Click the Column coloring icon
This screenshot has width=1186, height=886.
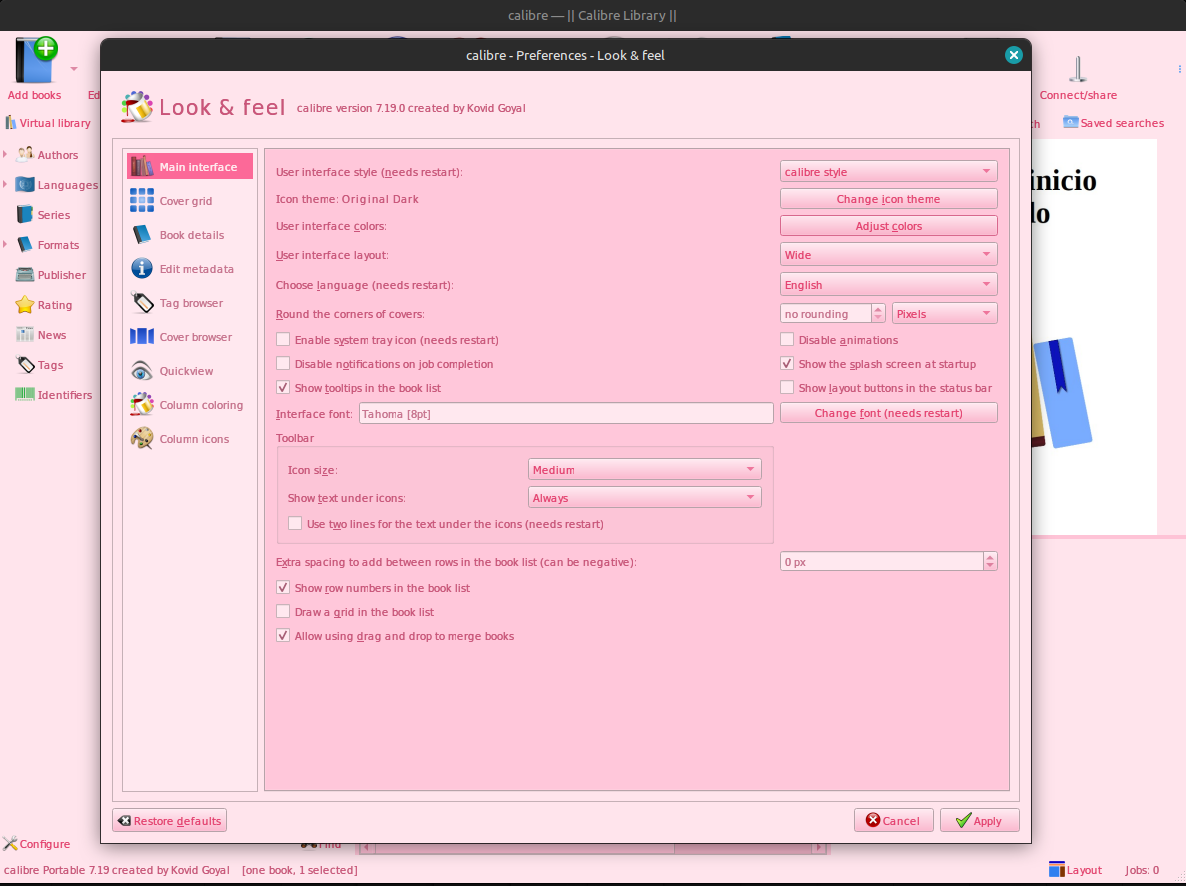141,405
